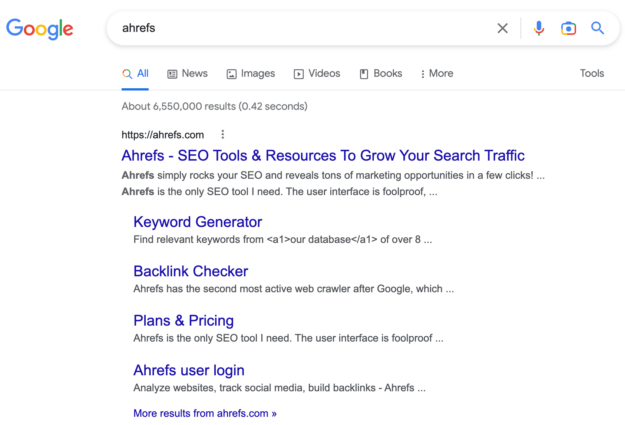This screenshot has height=425, width=625.
Task: Open options for ahrefs.com result
Action: tap(223, 135)
